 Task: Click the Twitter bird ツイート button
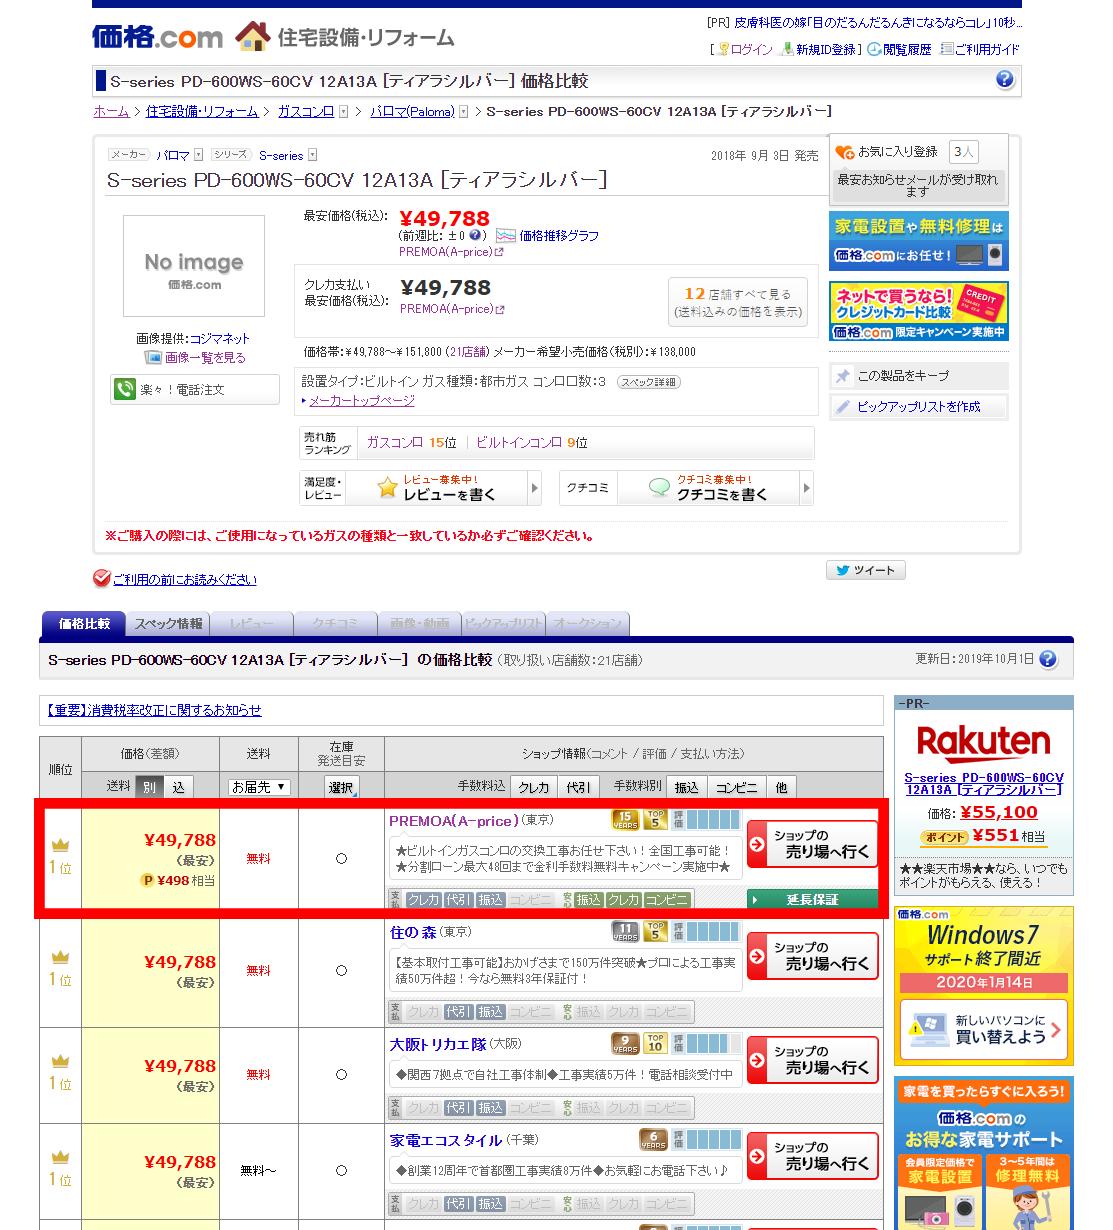point(866,570)
